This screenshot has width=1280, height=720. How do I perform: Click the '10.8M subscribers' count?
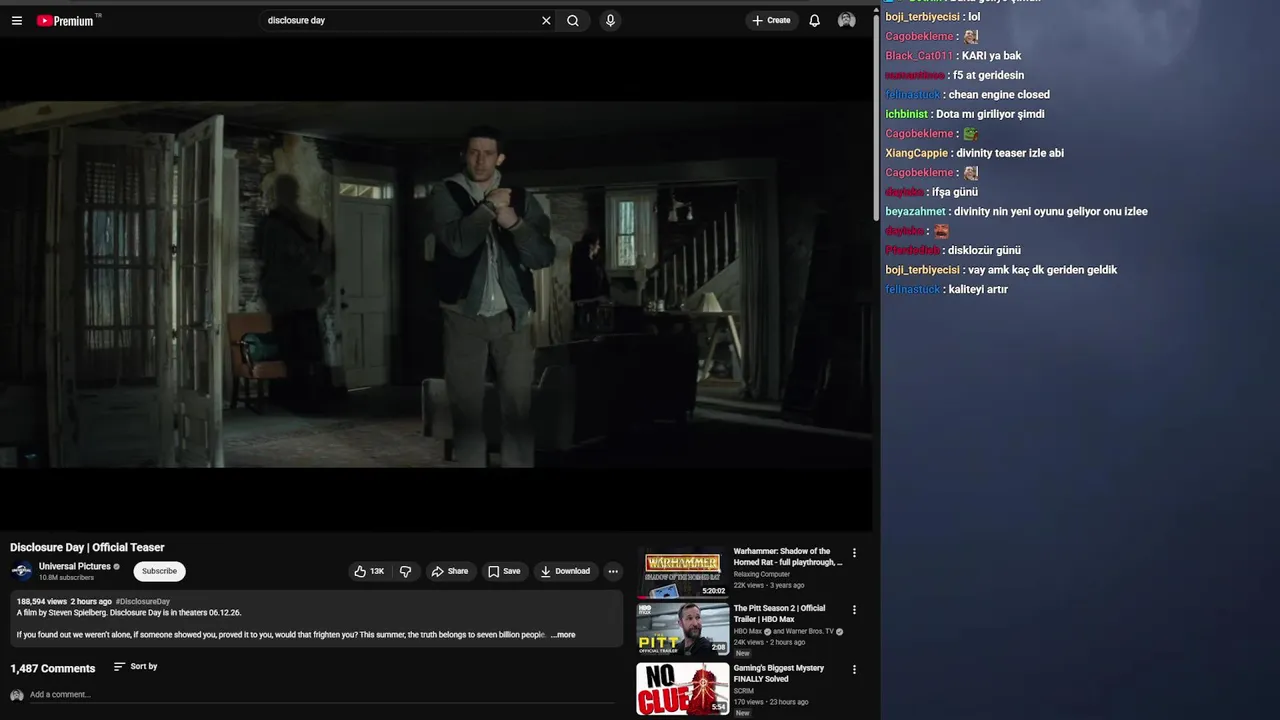click(66, 578)
